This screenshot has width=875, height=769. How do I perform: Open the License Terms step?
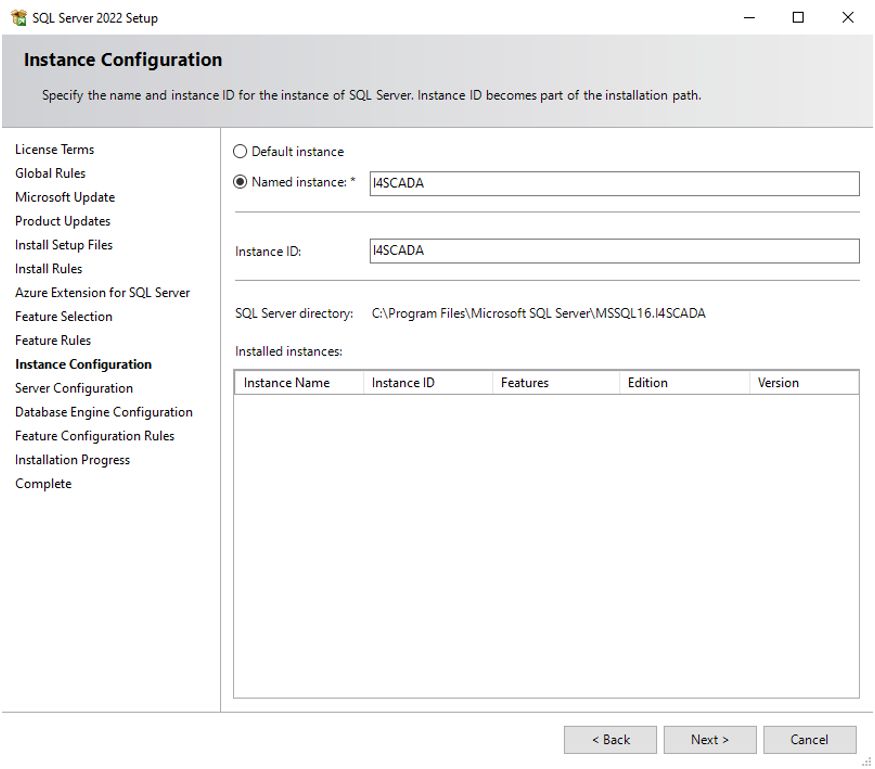coord(54,148)
